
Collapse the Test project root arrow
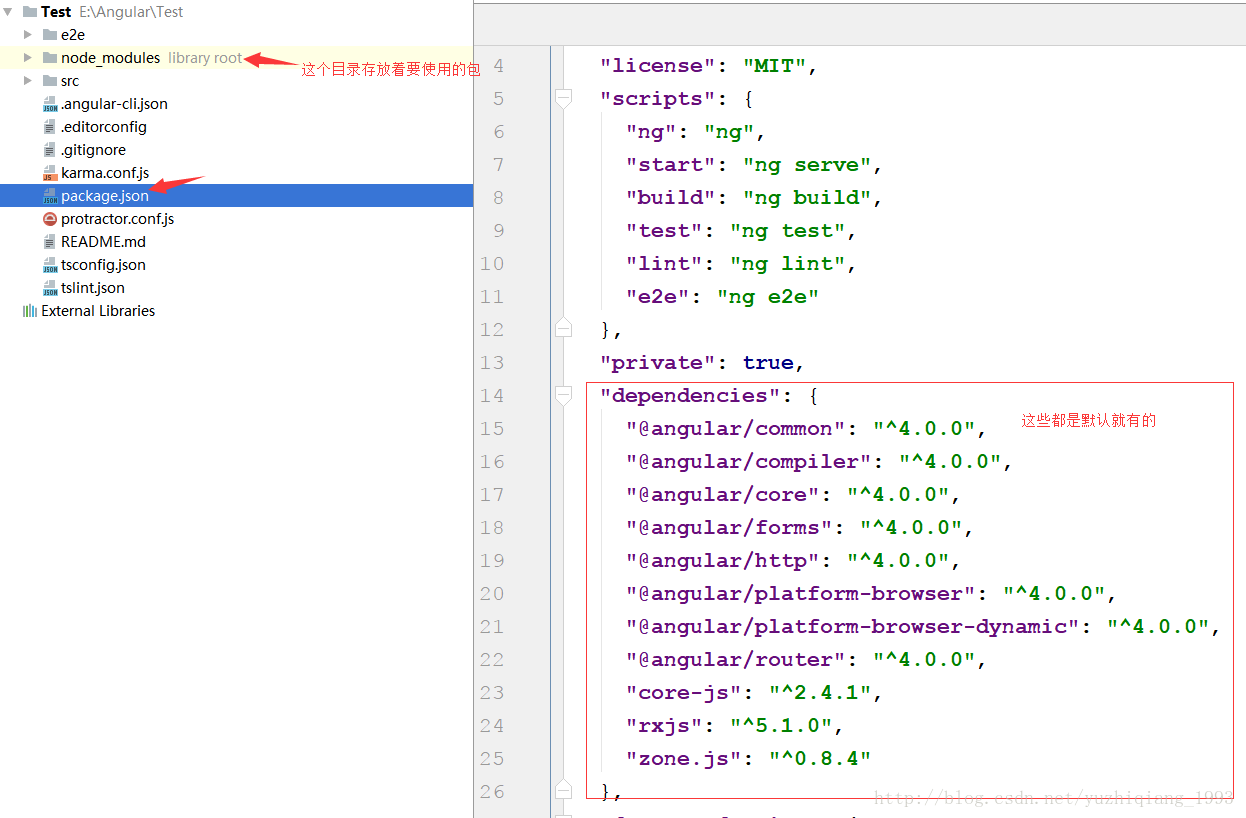click(x=8, y=12)
